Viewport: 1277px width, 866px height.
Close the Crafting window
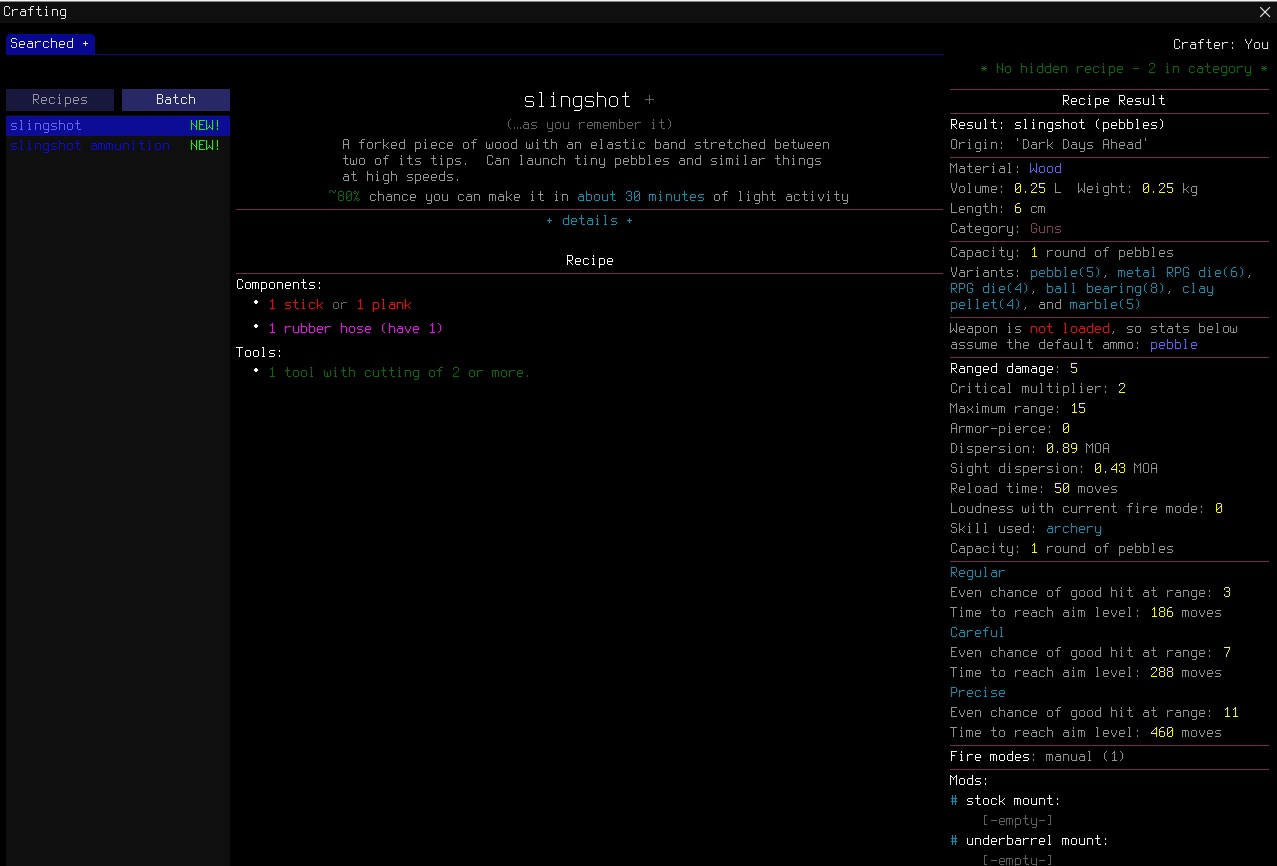coord(1264,12)
